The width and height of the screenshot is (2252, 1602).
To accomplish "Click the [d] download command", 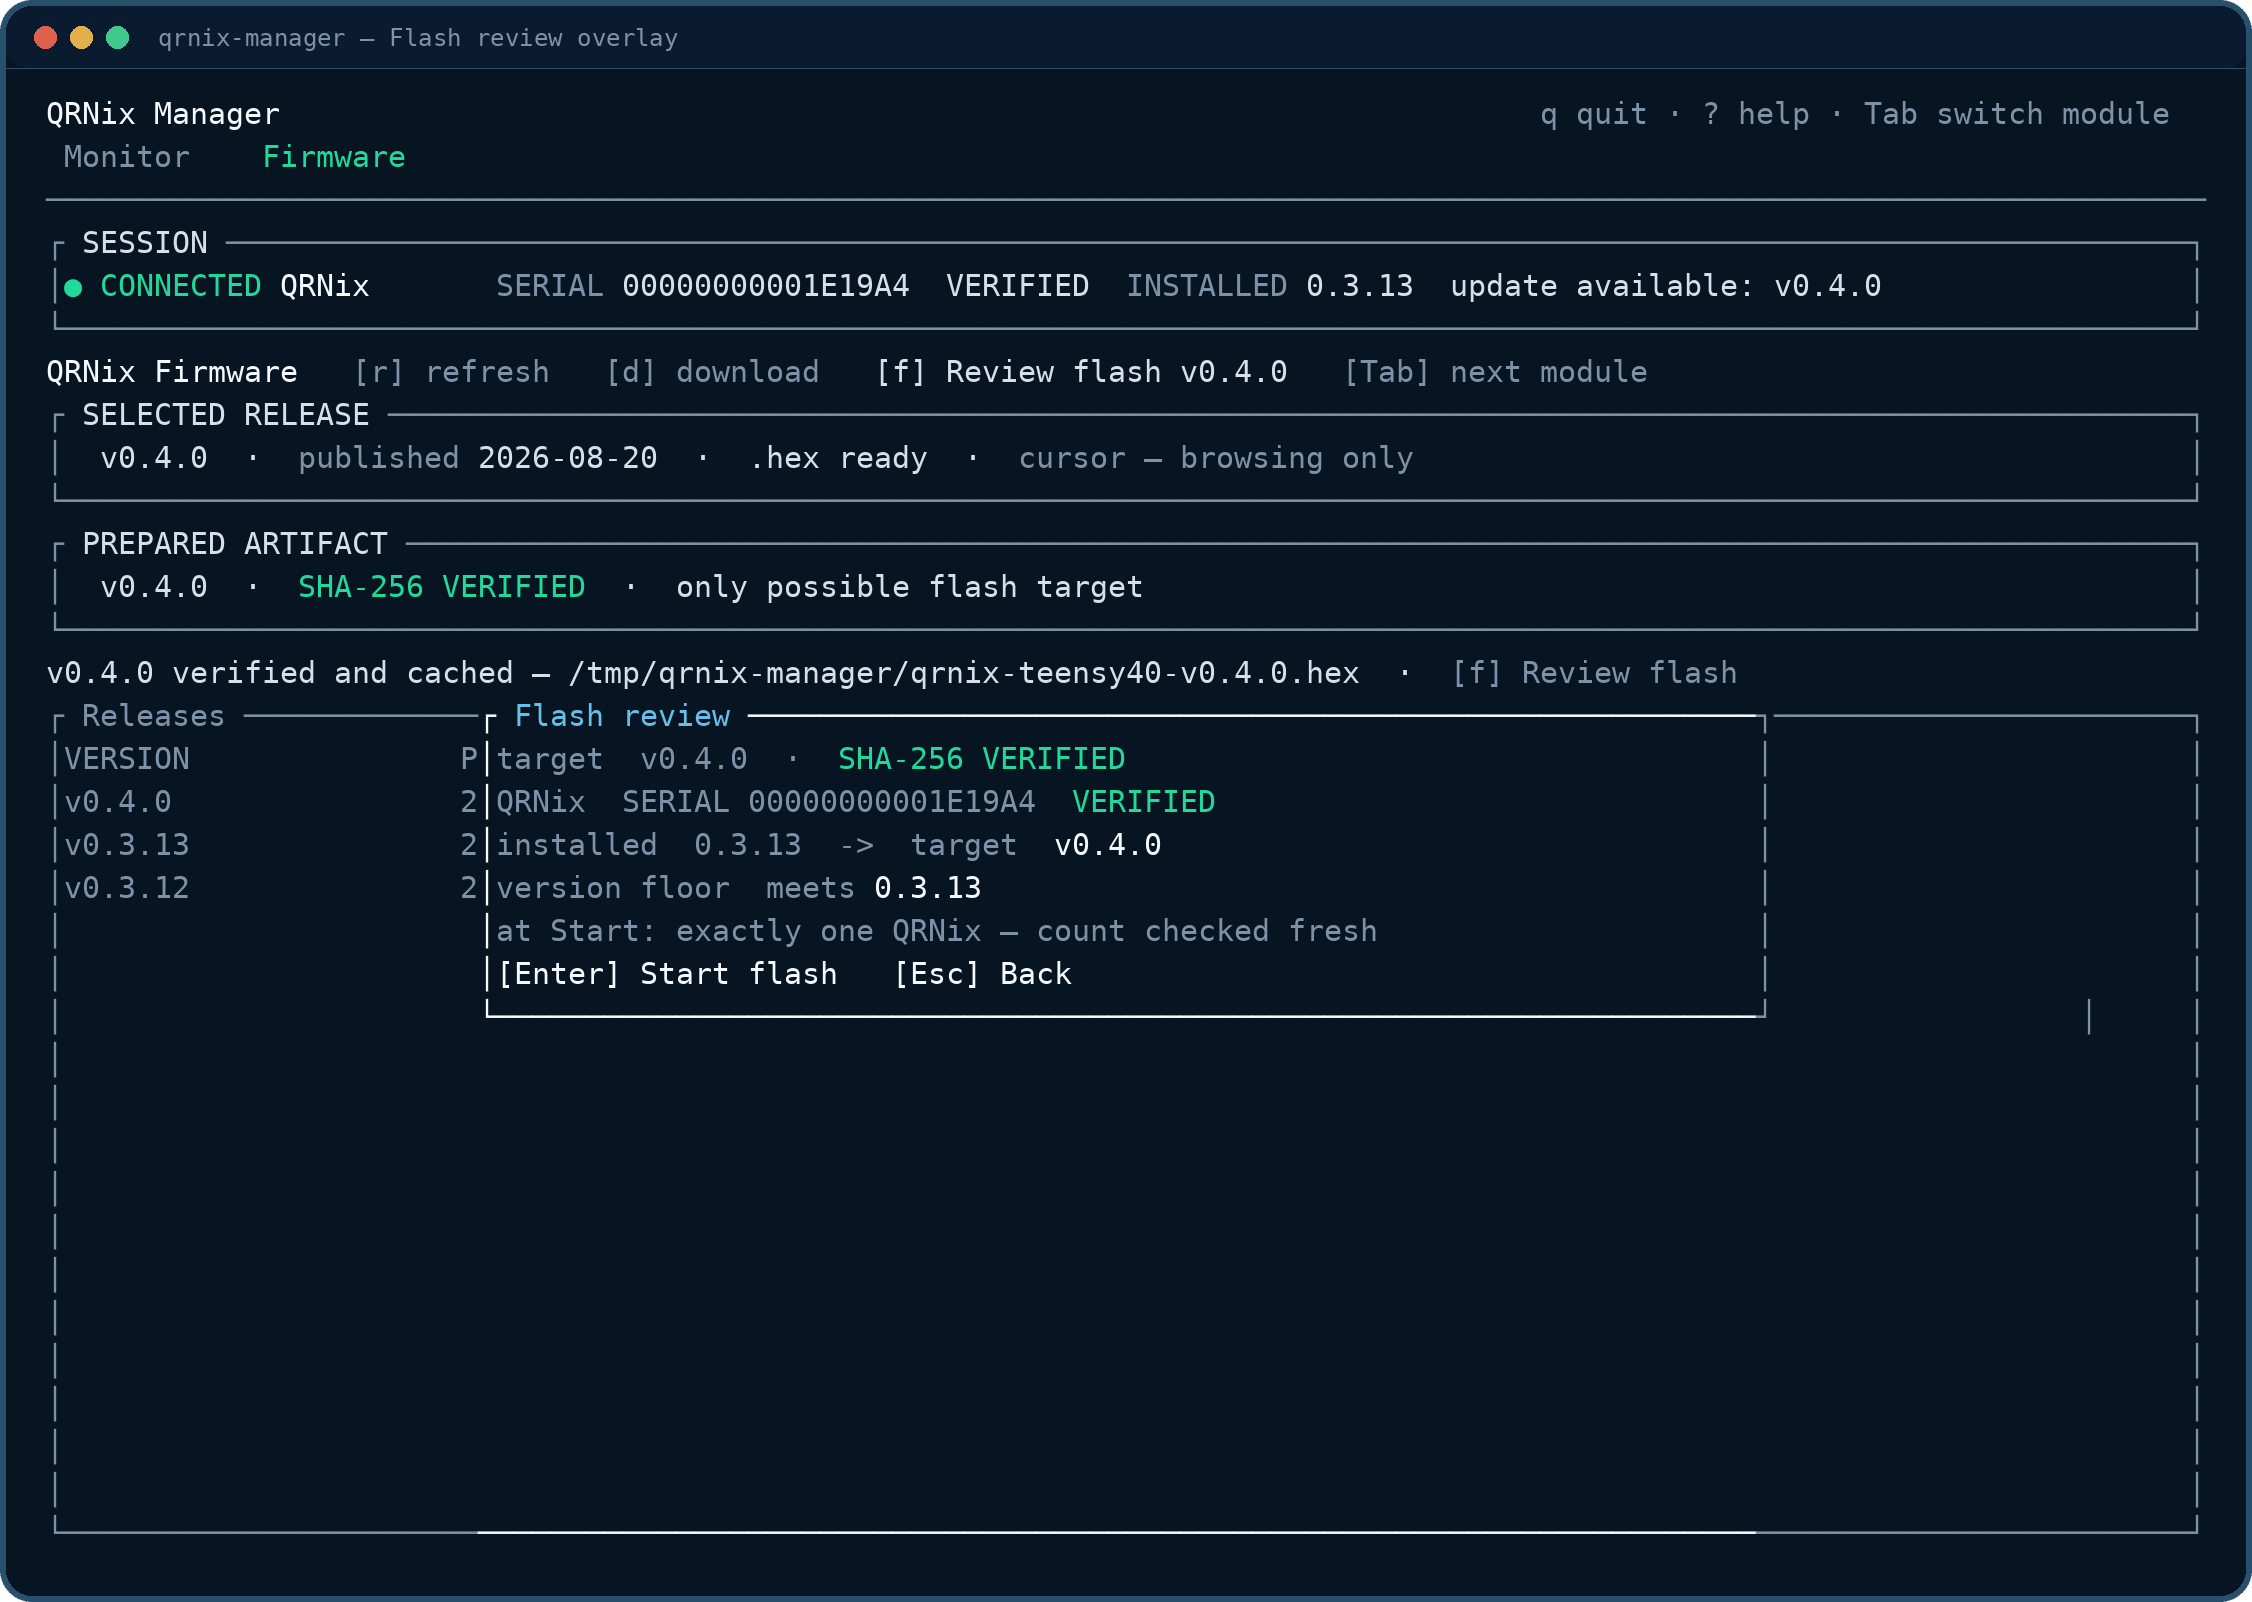I will (713, 372).
